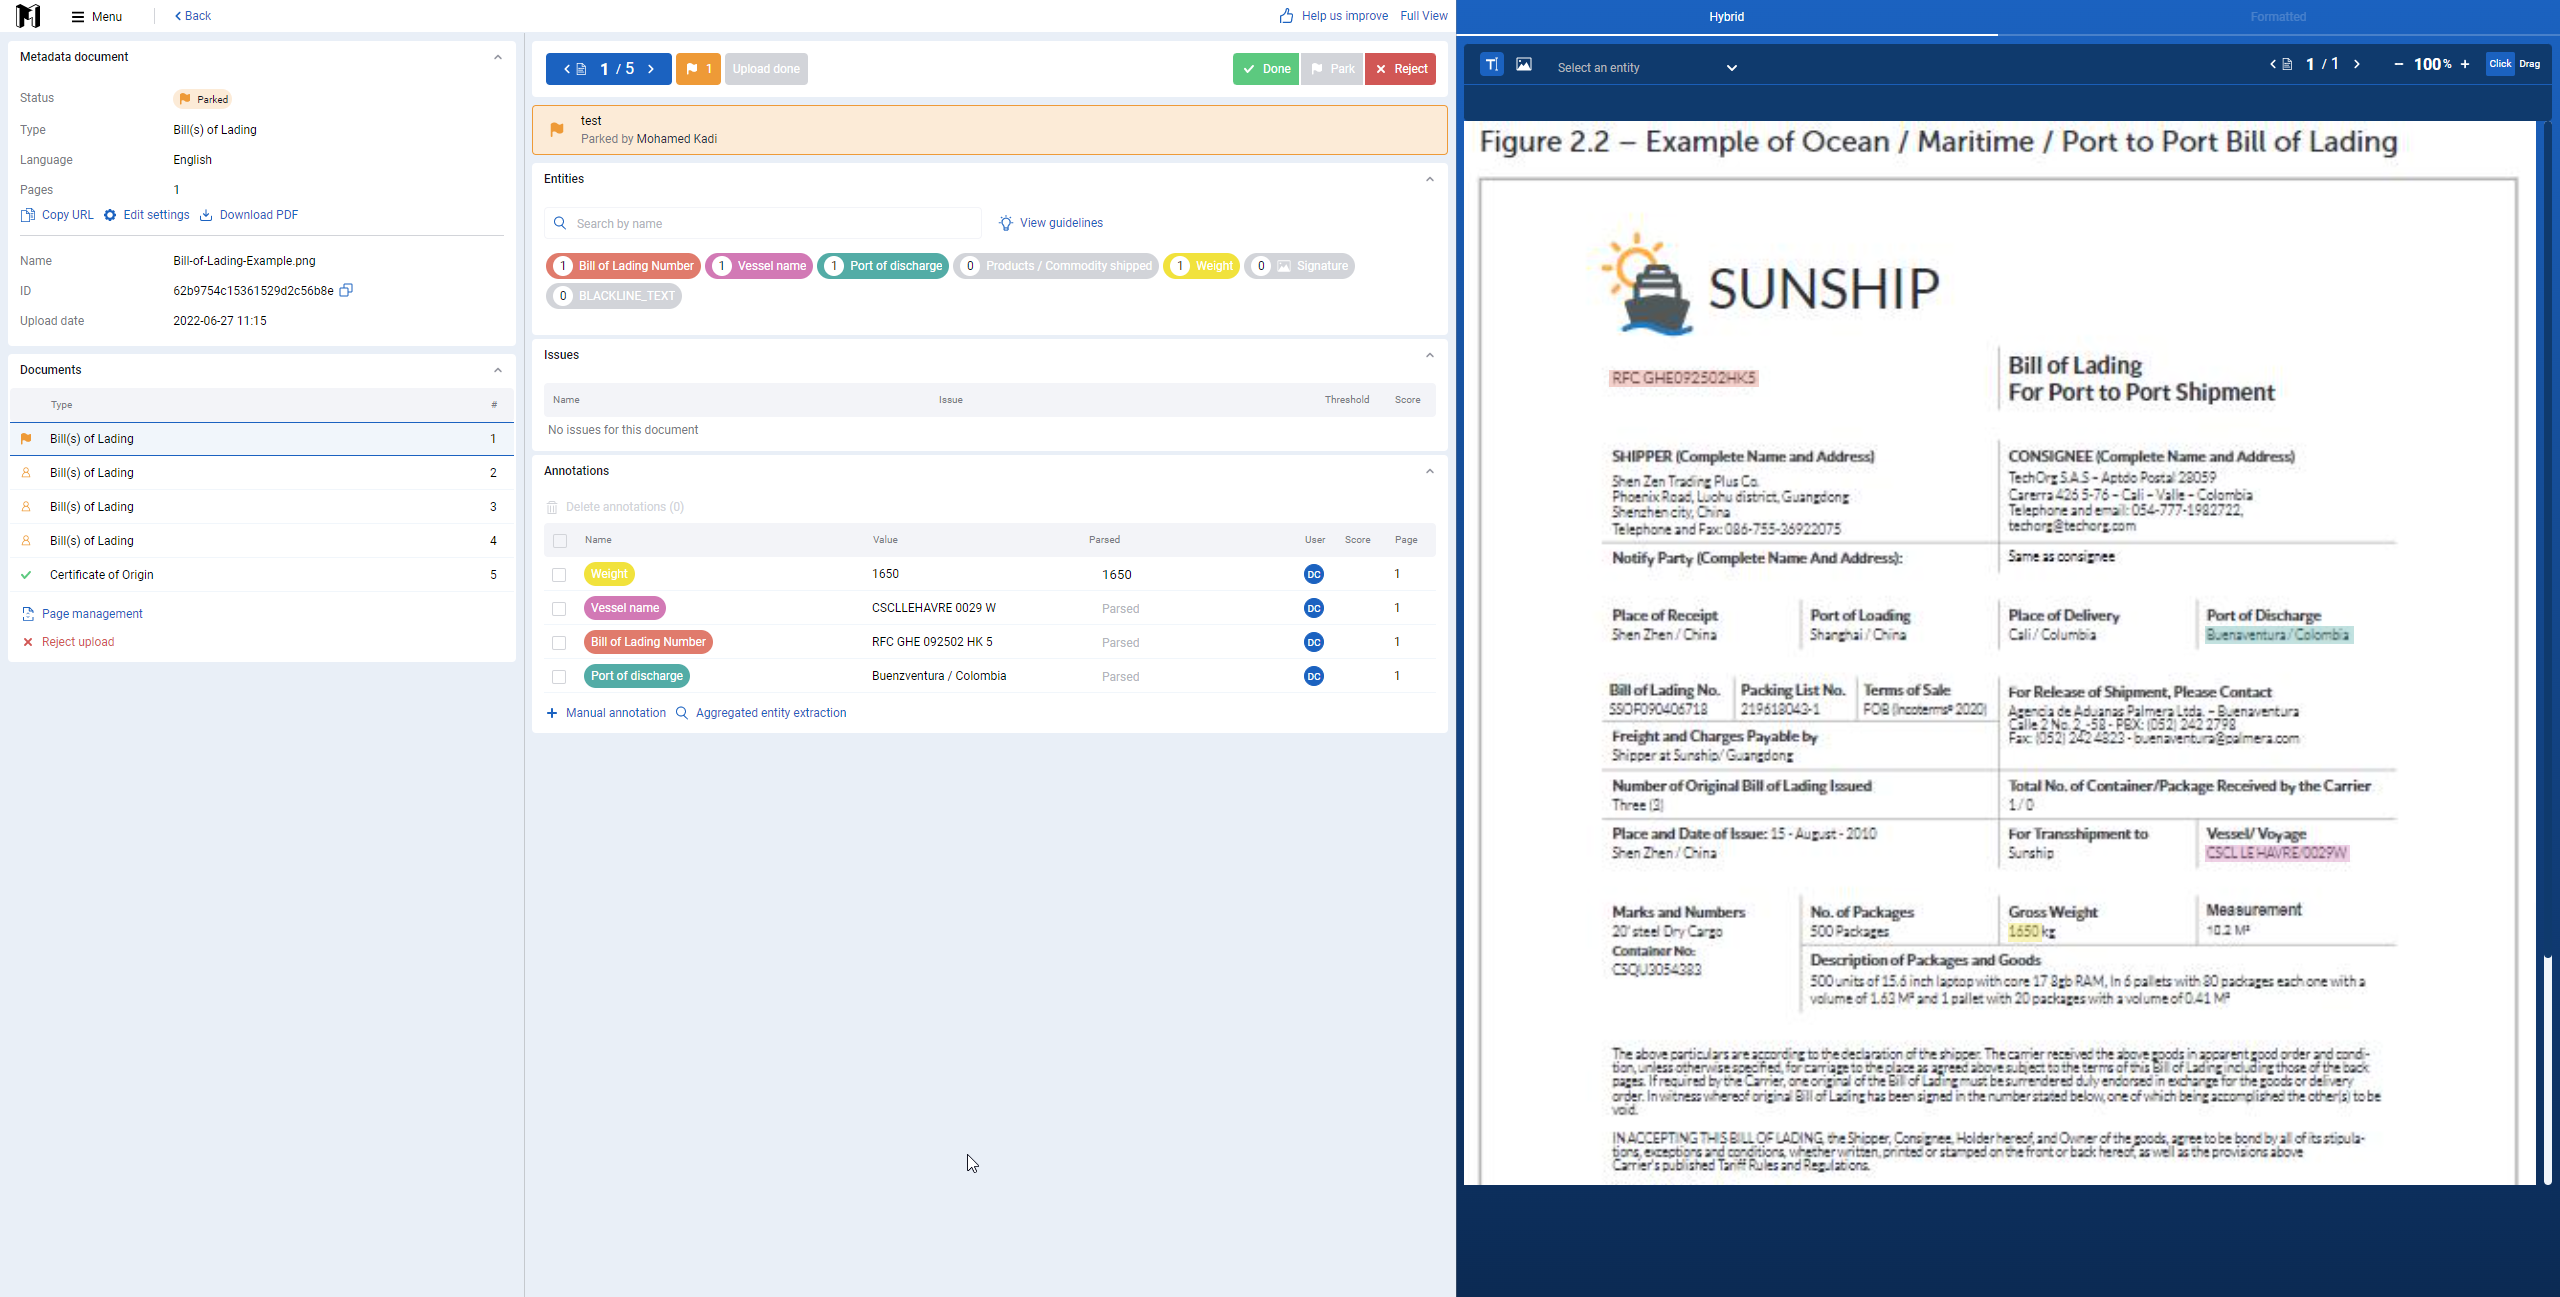Check the Weight annotation checkbox

[559, 575]
